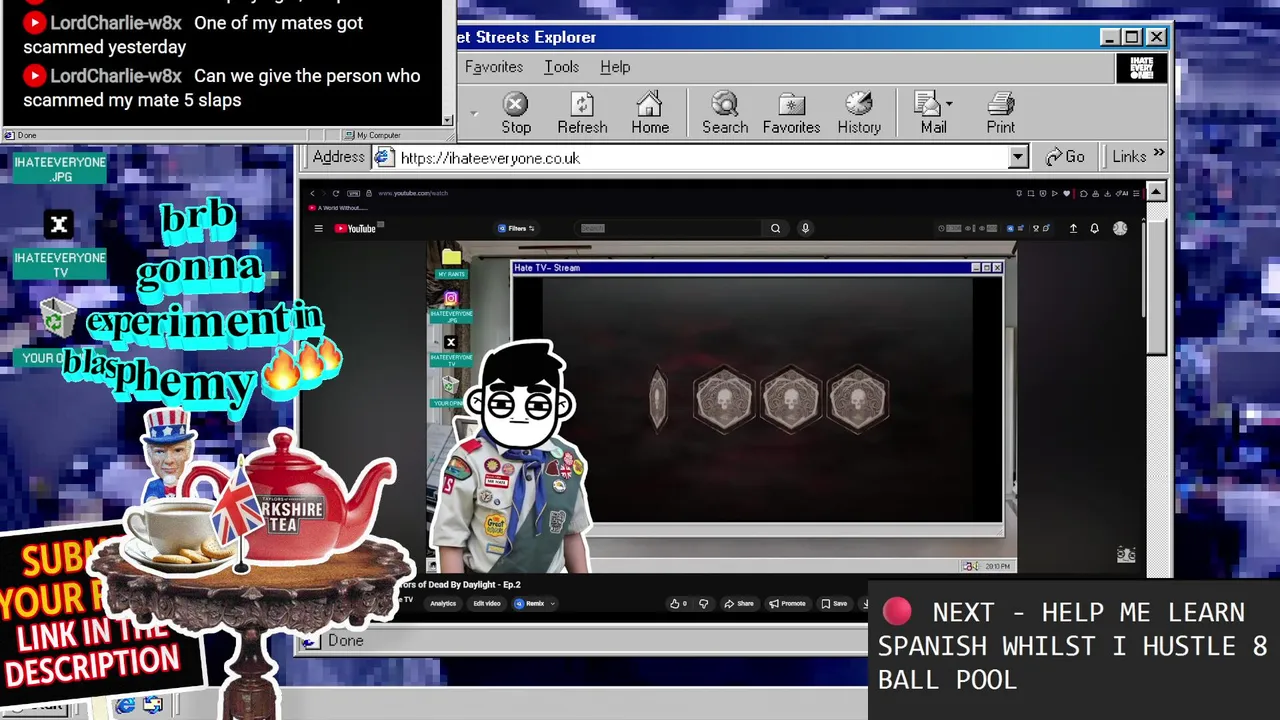This screenshot has height=720, width=1280.
Task: Expand the chevron next to Remix
Action: (x=553, y=604)
